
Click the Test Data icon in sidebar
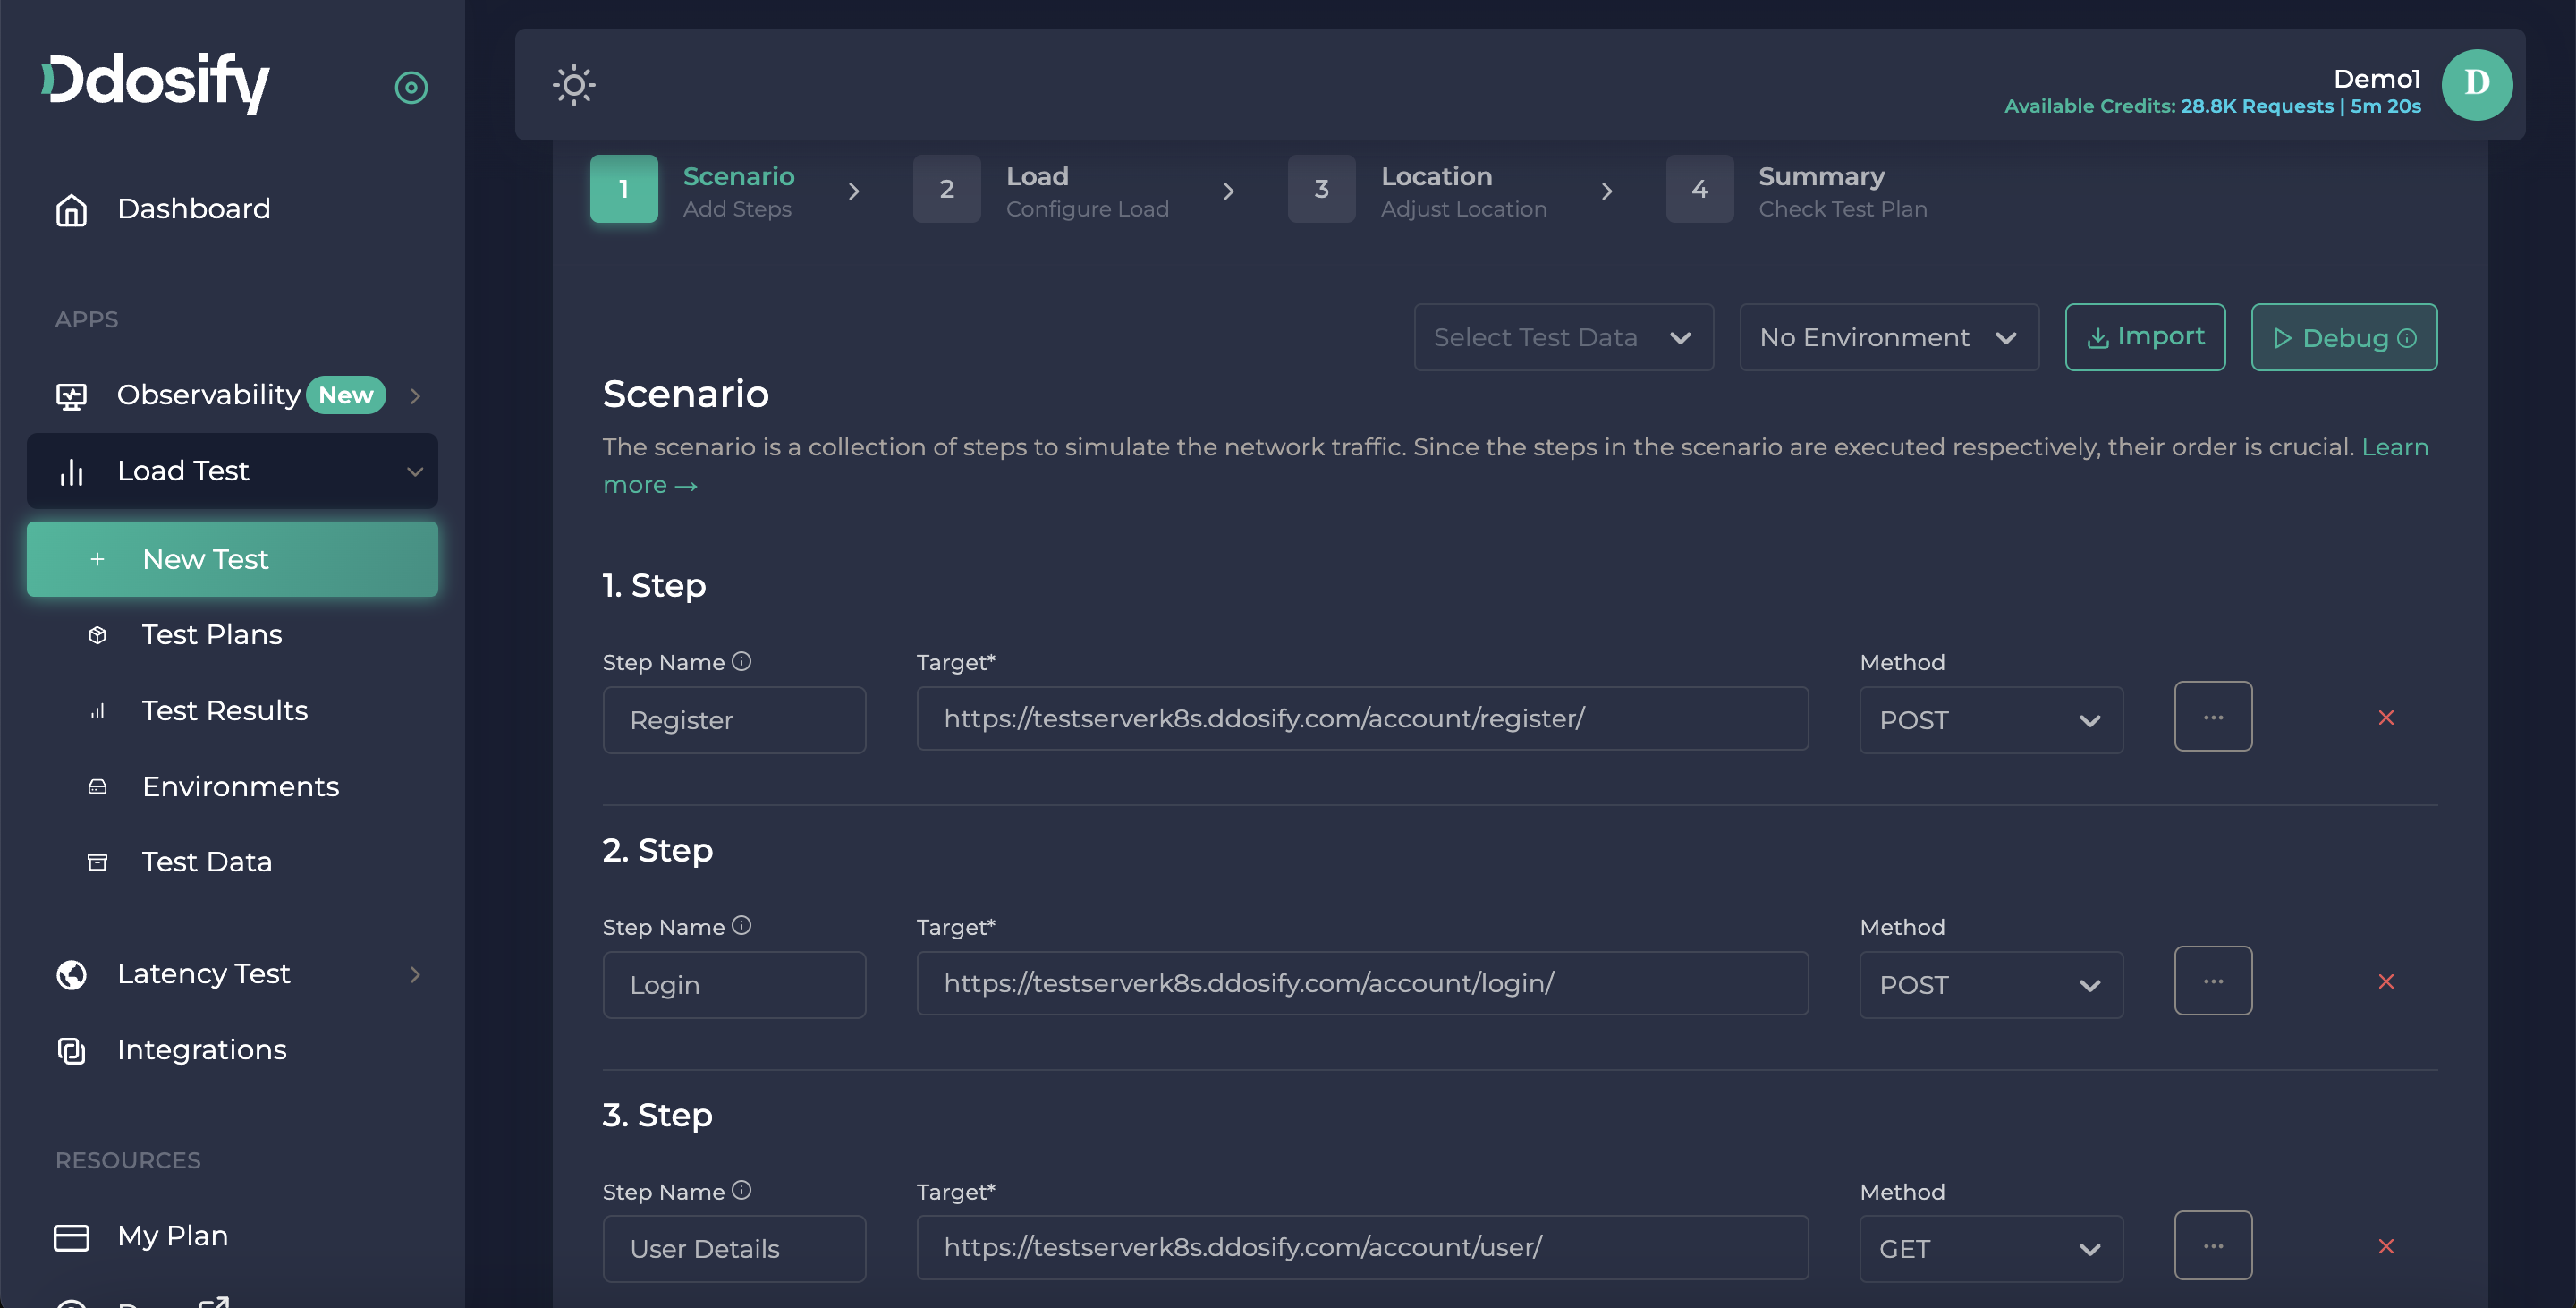click(97, 861)
